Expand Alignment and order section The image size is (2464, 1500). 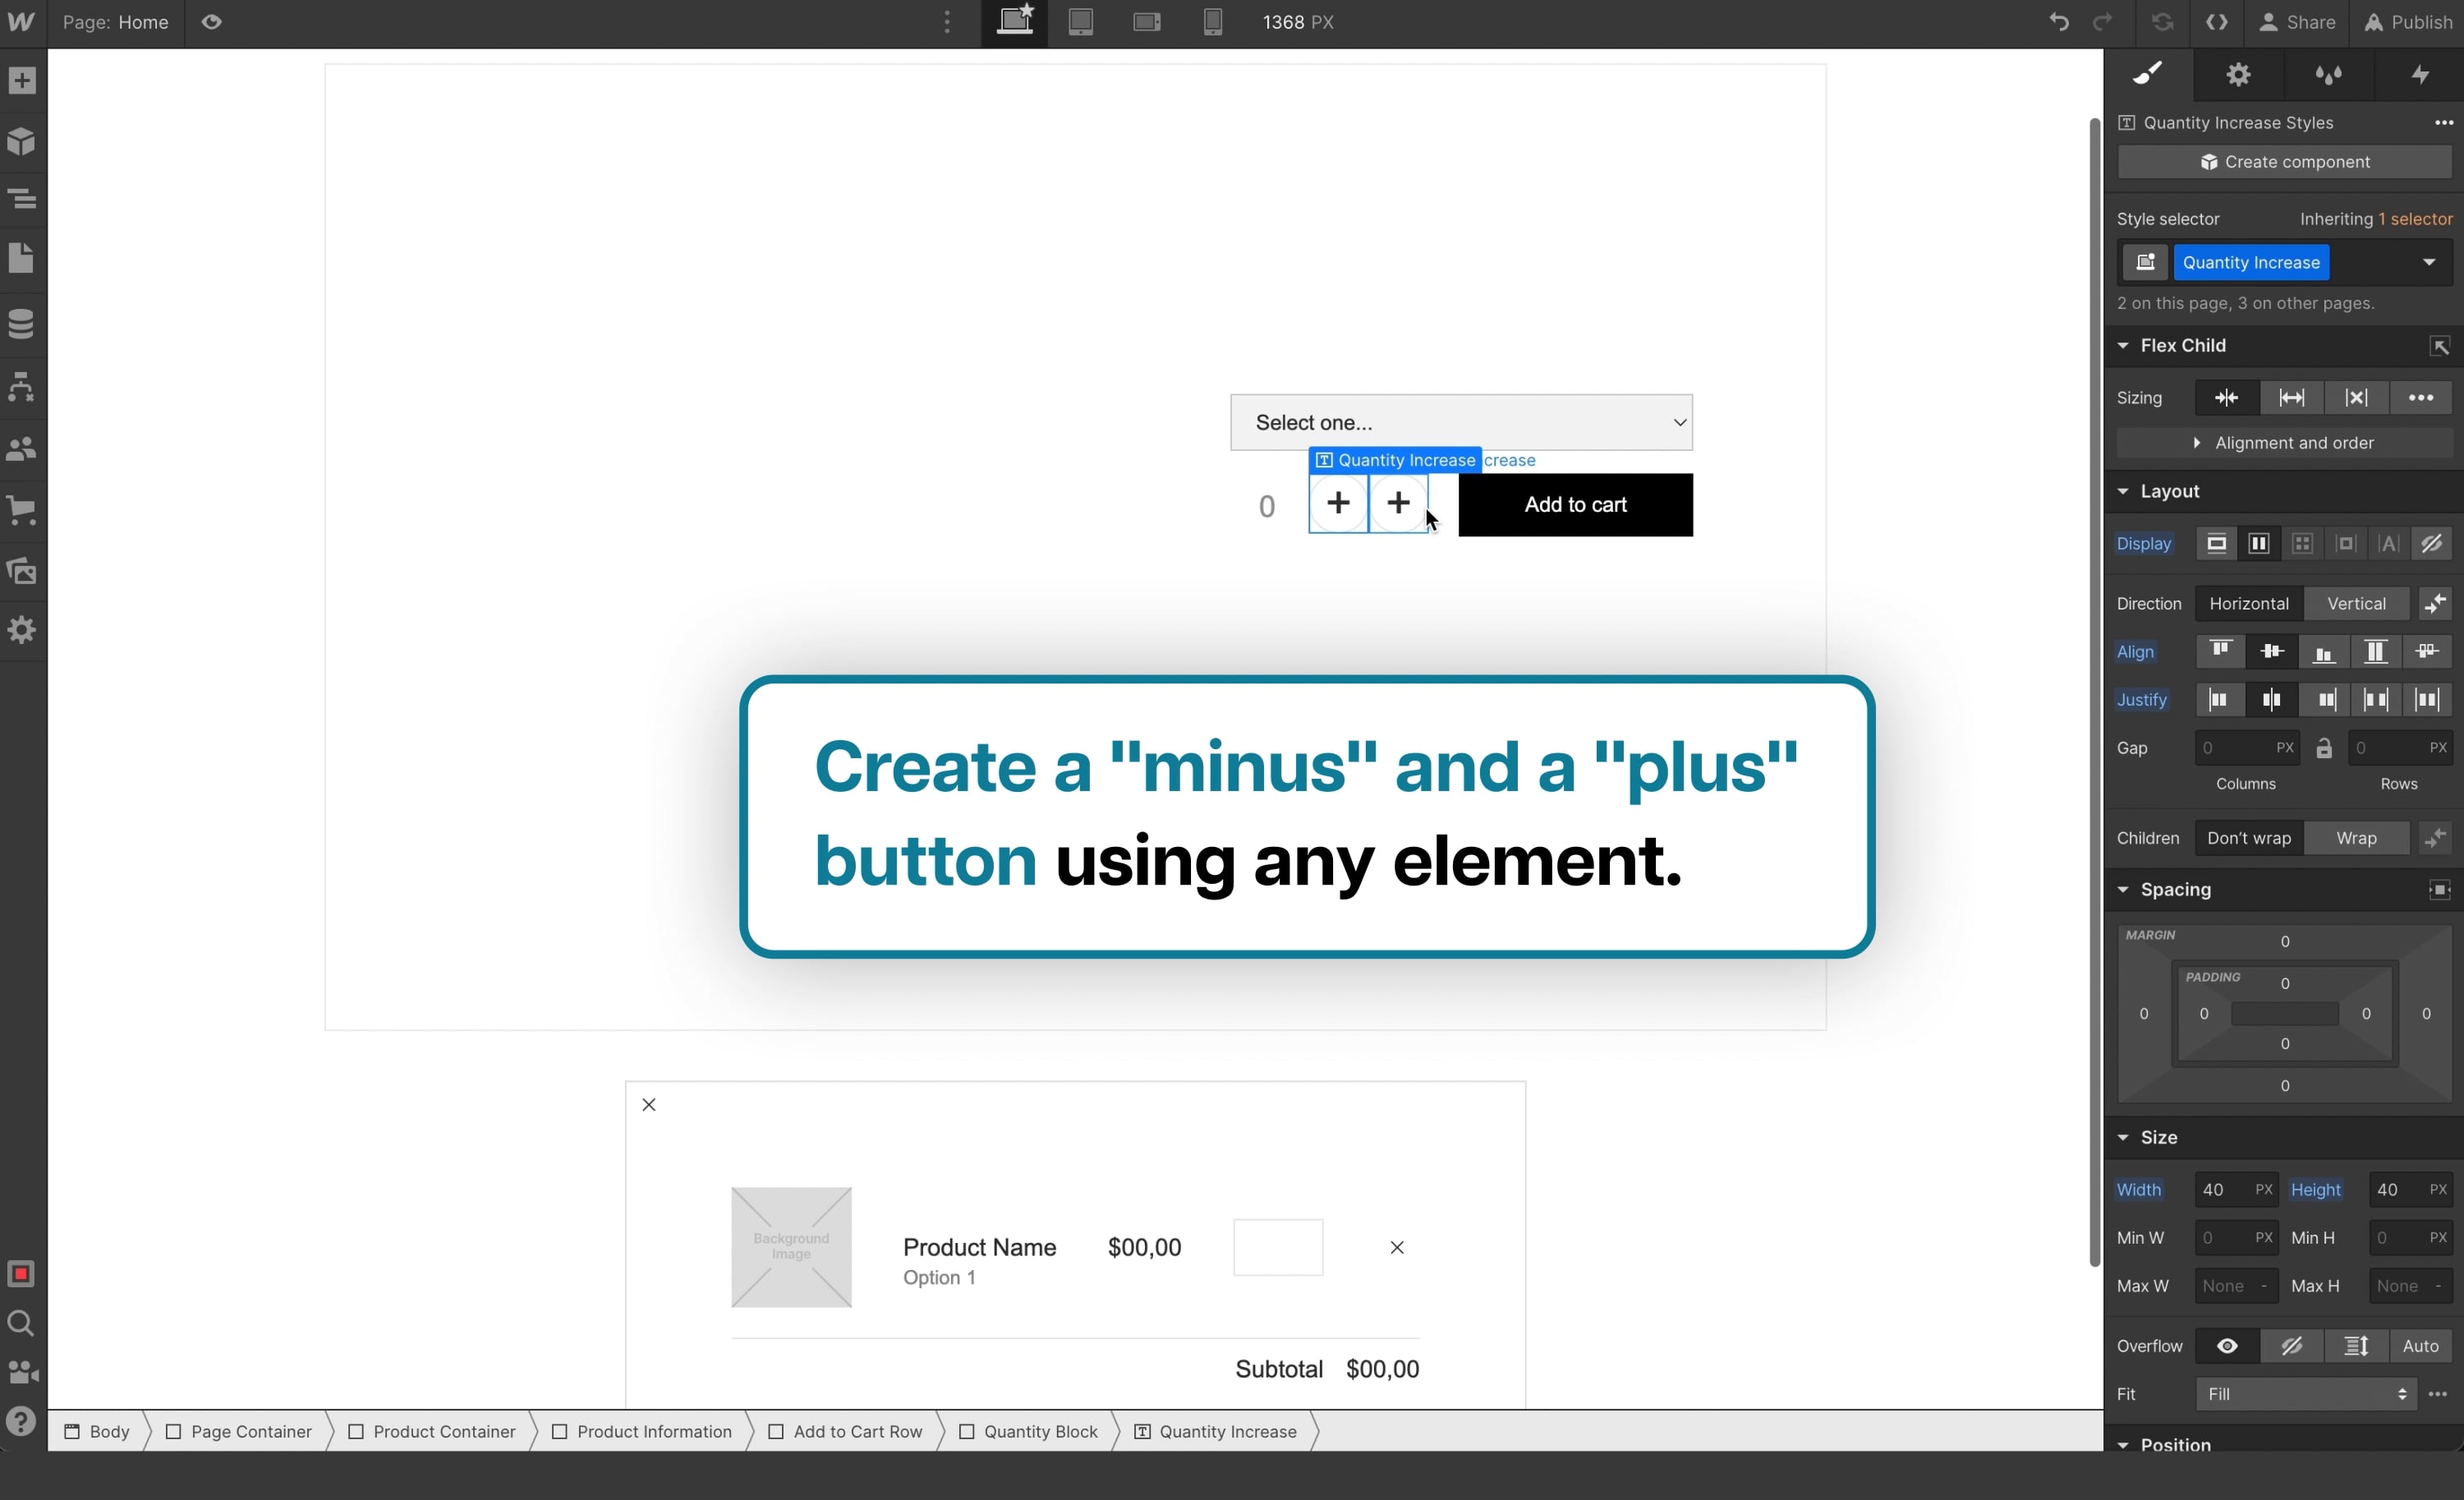point(2284,443)
